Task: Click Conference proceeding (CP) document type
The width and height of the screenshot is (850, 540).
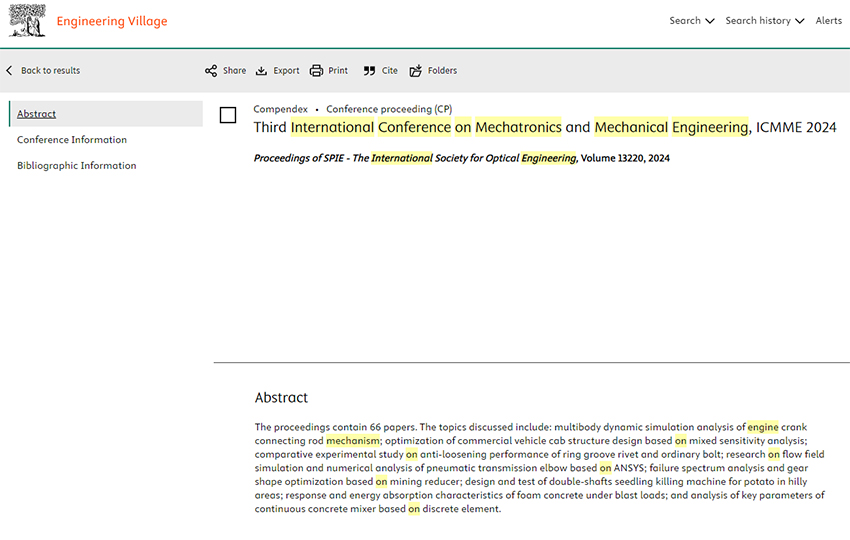Action: coord(389,109)
